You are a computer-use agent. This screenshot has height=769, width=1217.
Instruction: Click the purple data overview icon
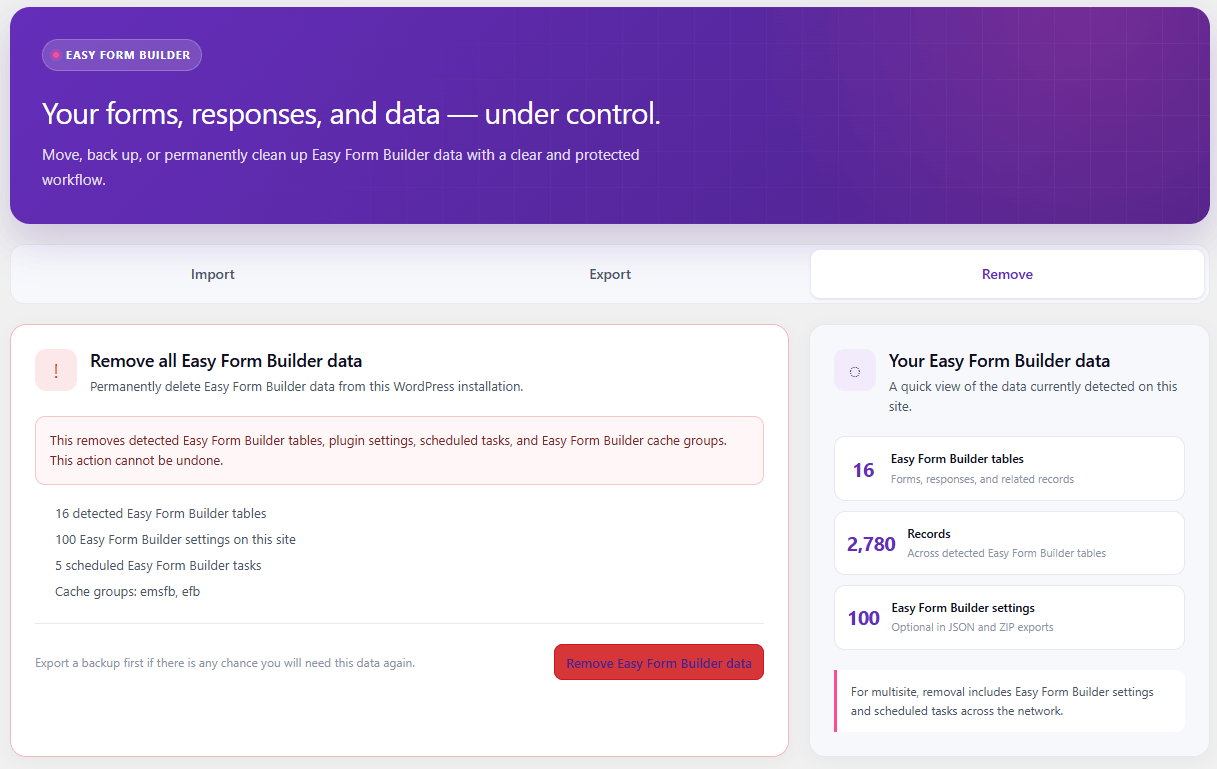point(855,370)
